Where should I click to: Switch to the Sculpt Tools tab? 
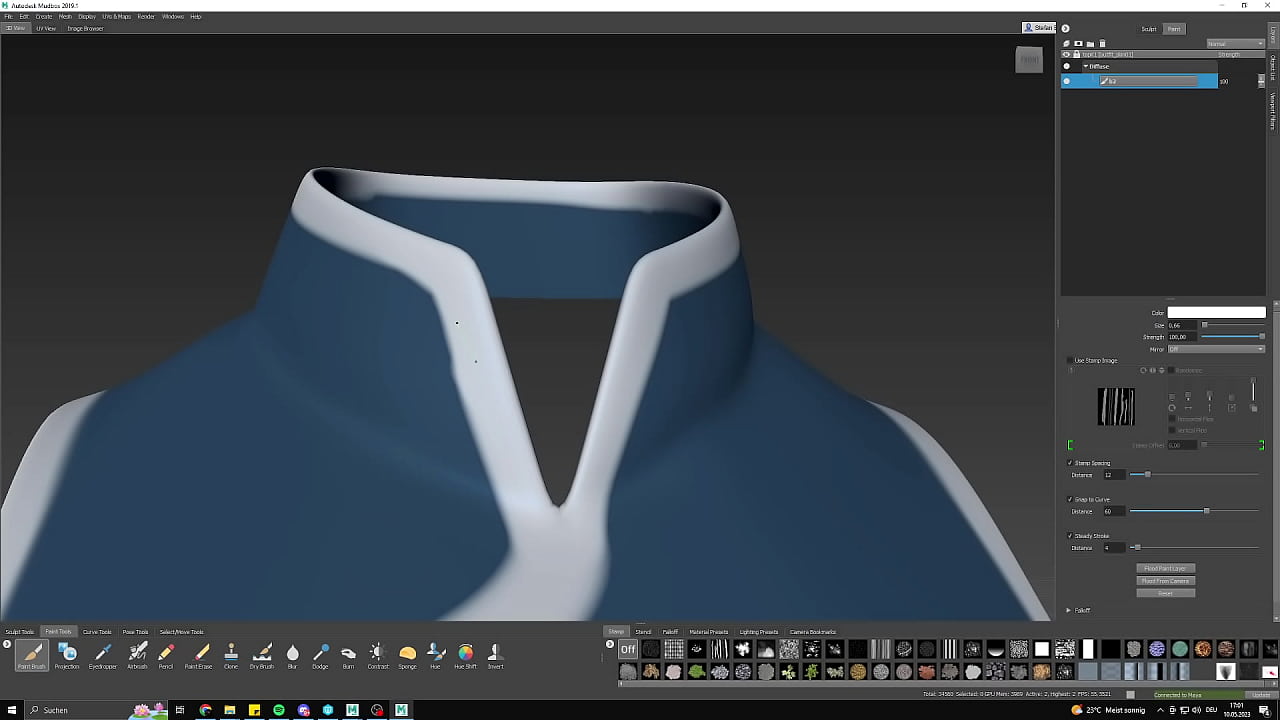20,632
